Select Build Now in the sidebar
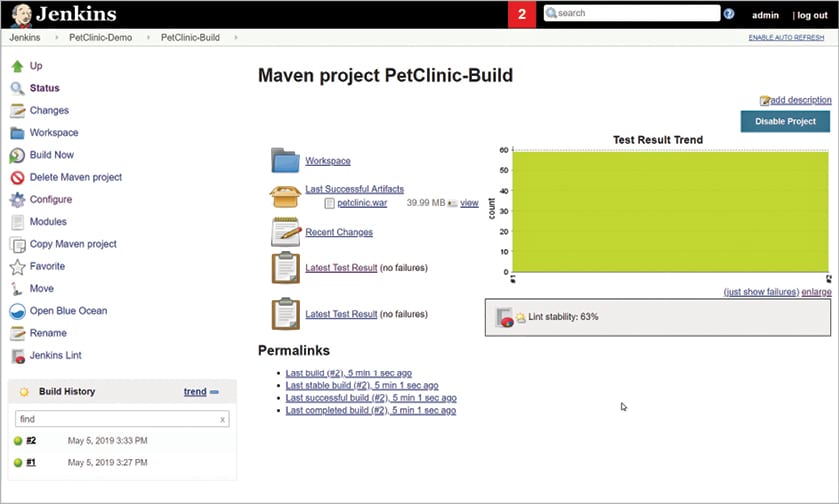839x504 pixels. click(52, 155)
